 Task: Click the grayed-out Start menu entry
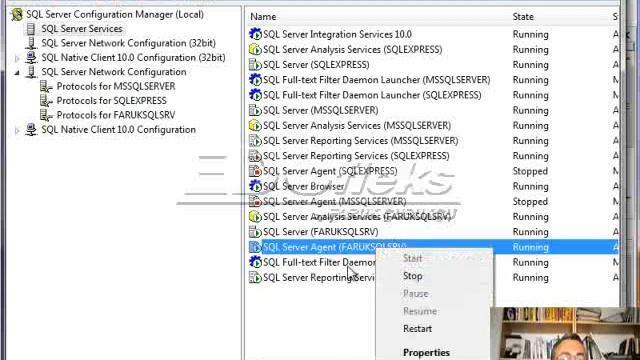[412, 258]
